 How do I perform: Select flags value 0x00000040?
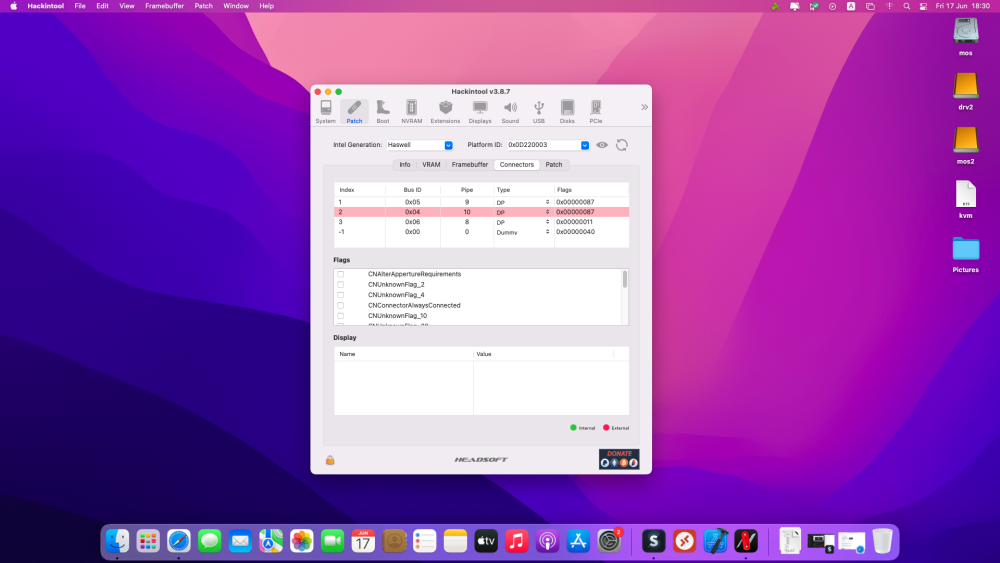pyautogui.click(x=575, y=232)
